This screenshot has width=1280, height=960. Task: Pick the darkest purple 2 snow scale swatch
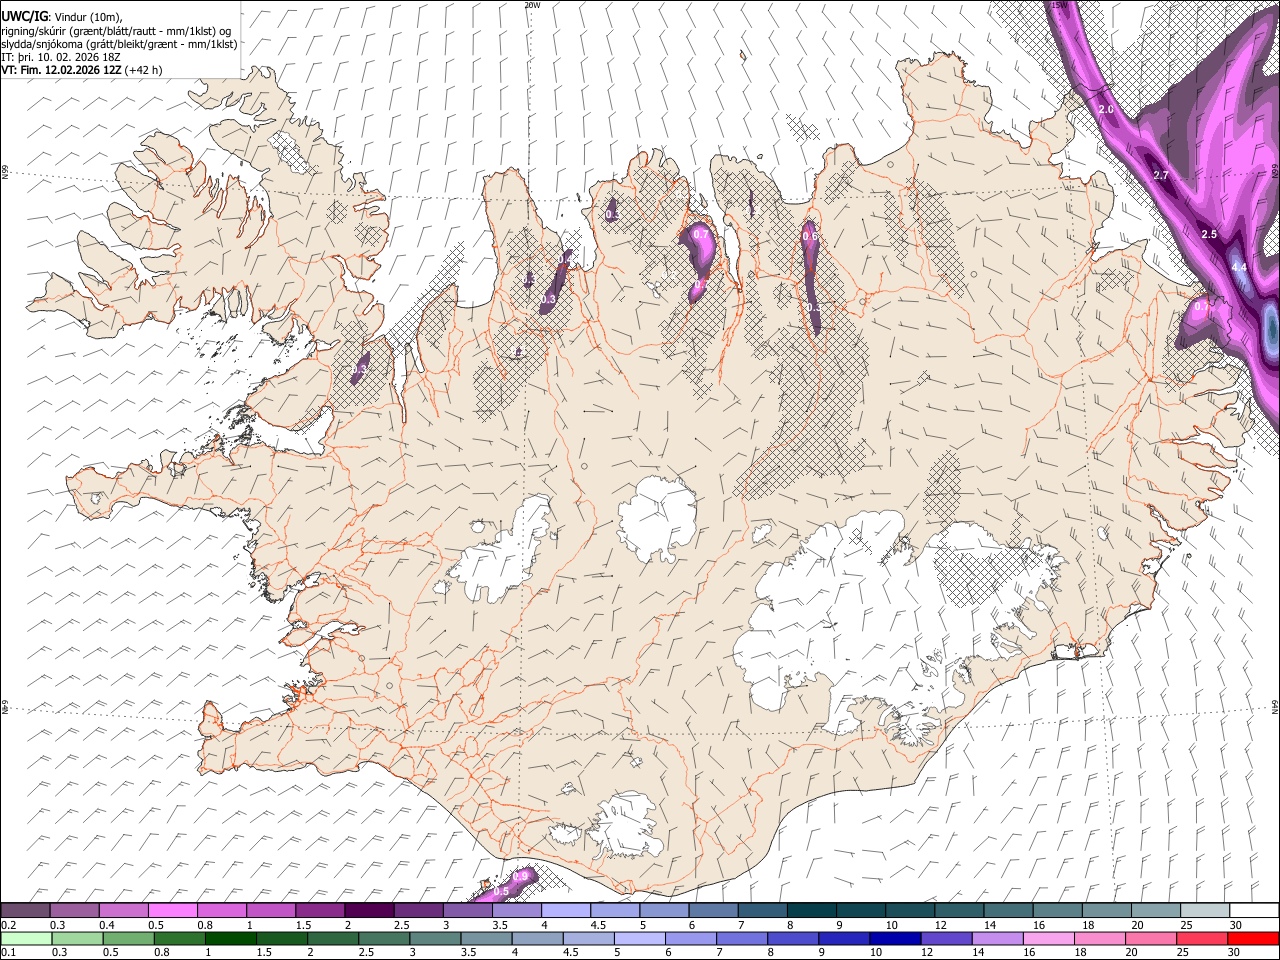[x=369, y=911]
